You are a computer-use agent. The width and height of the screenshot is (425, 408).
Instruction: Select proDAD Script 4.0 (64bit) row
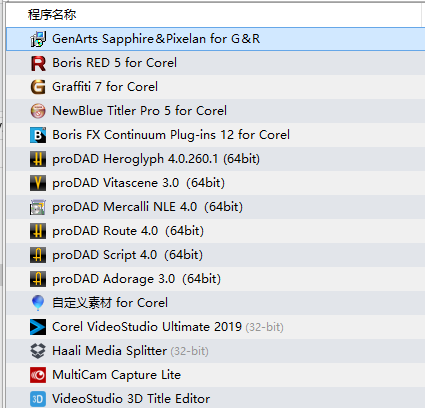215,255
